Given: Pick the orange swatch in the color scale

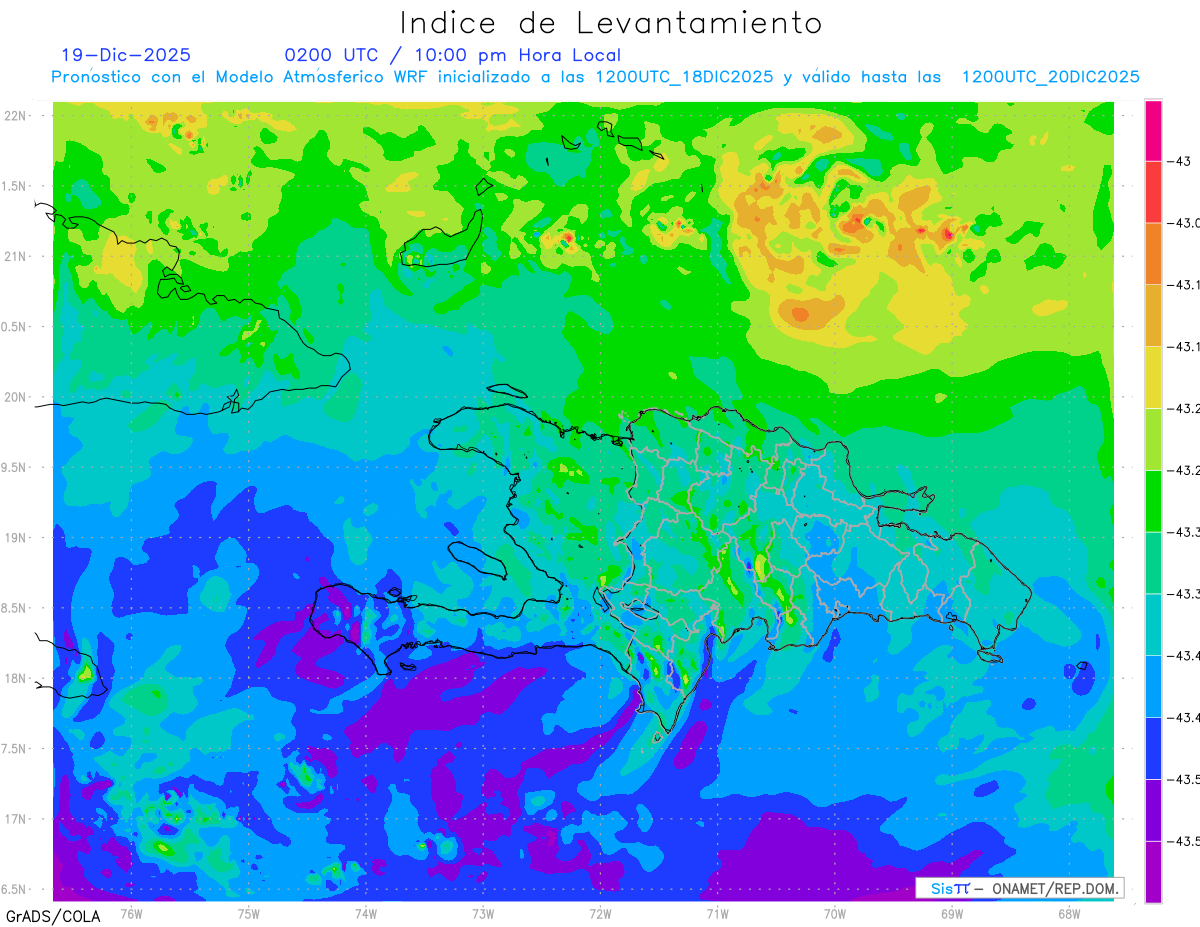Looking at the screenshot, I should 1153,254.
